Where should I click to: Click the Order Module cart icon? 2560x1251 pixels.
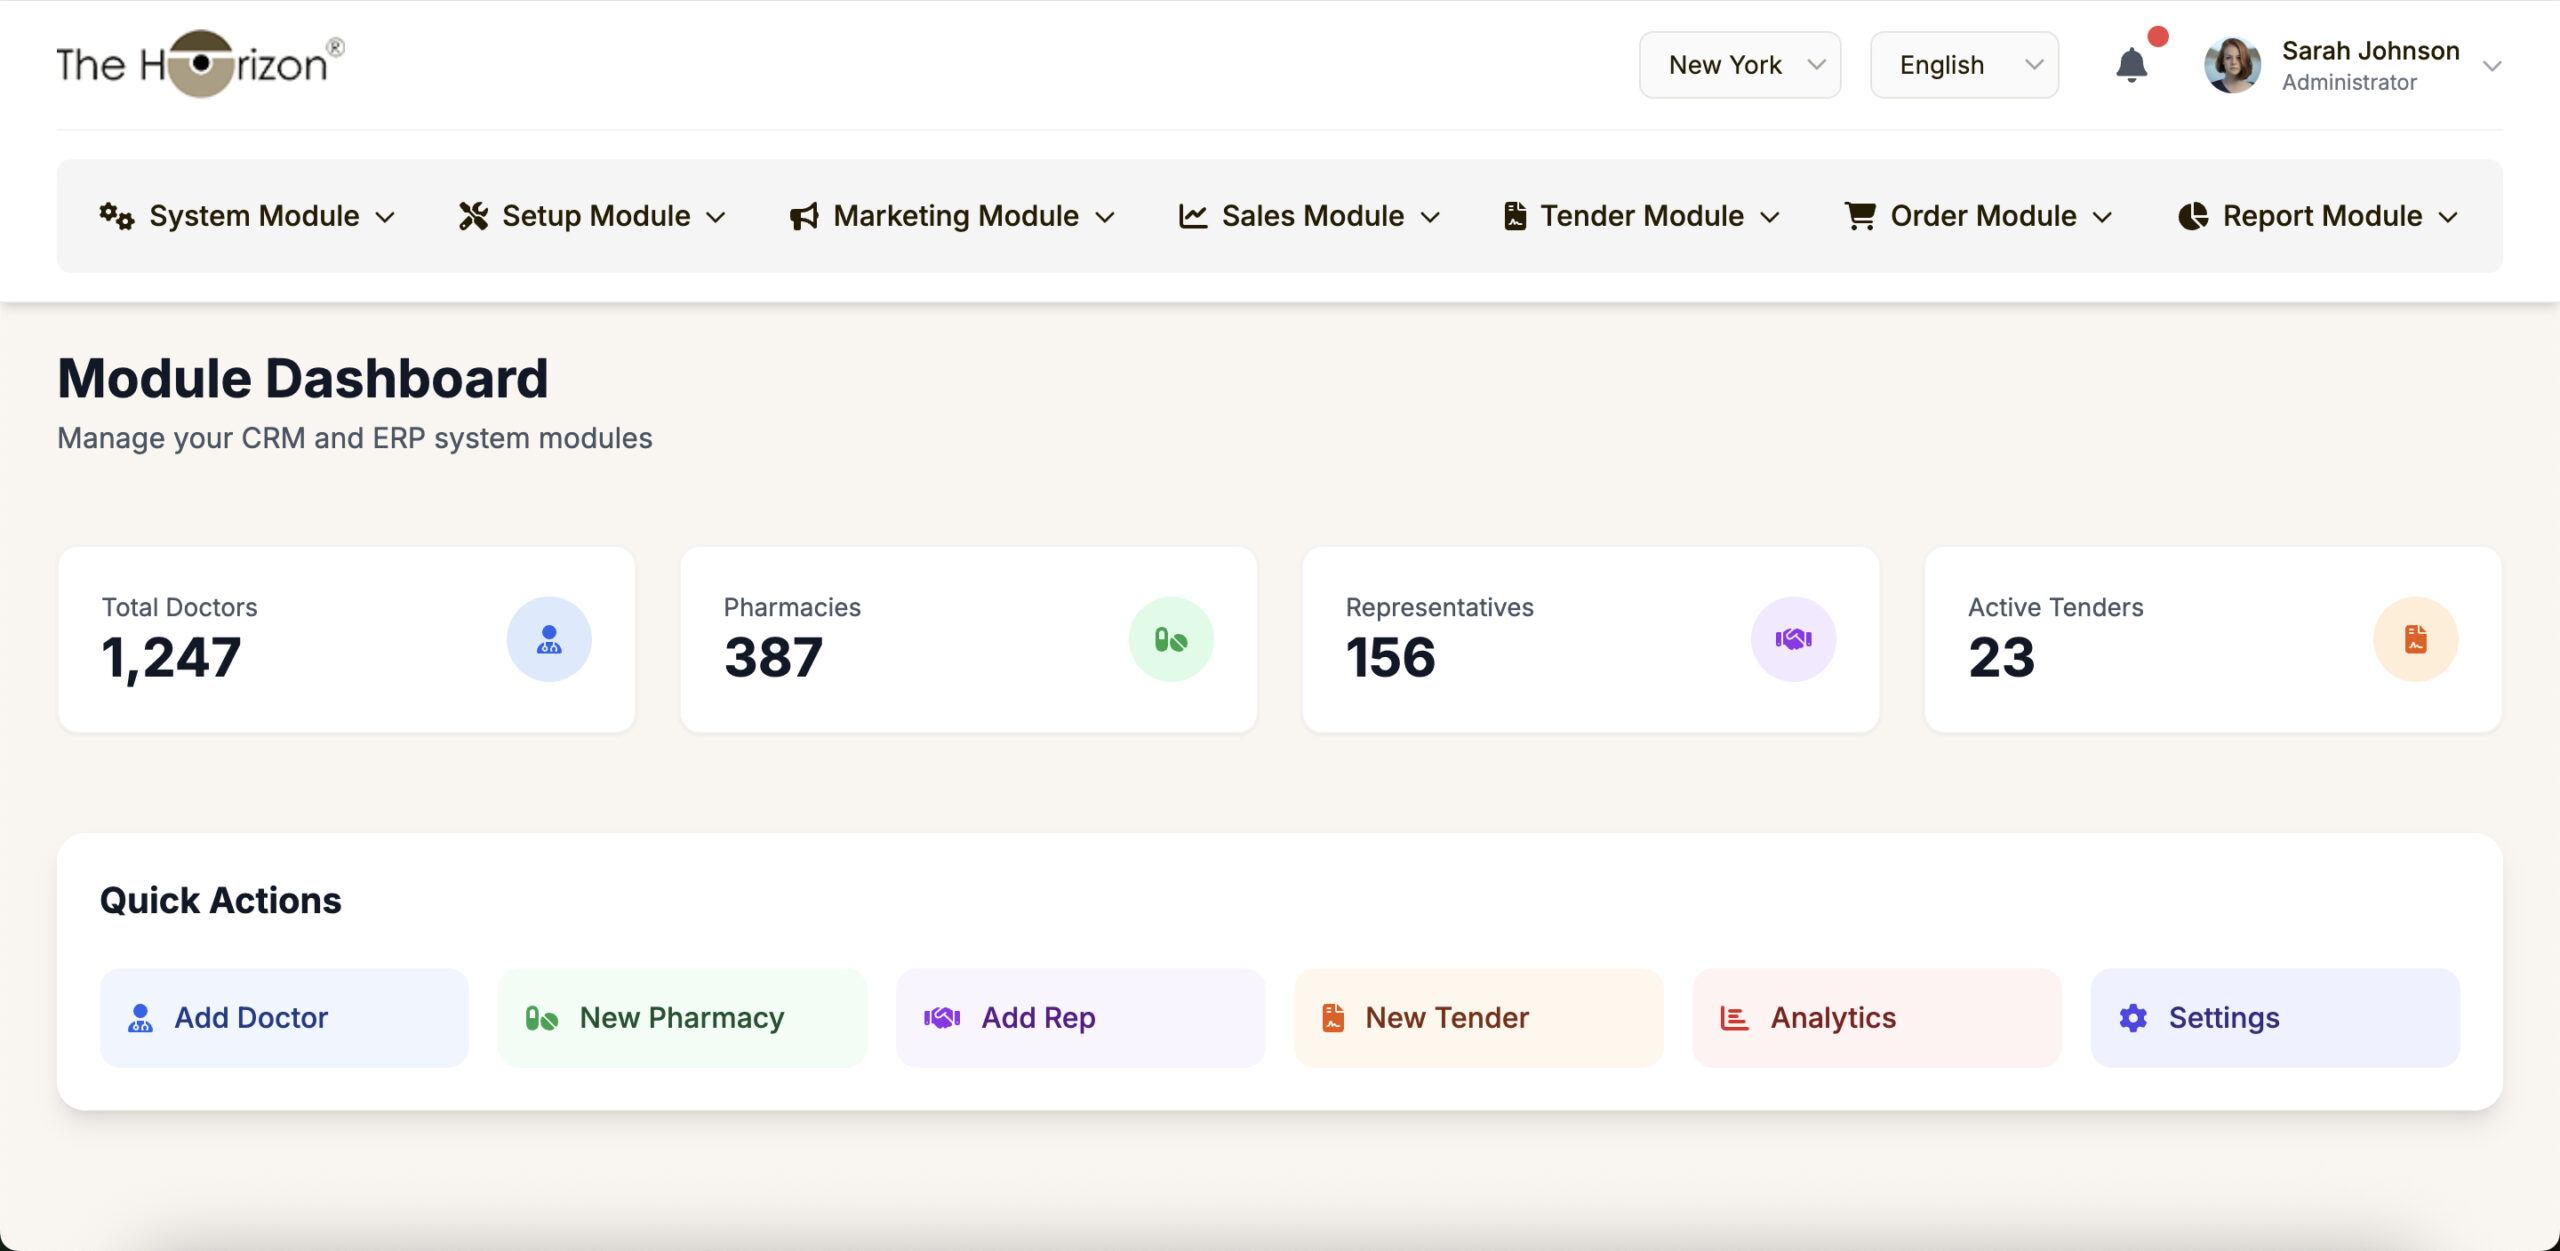pyautogui.click(x=1860, y=216)
